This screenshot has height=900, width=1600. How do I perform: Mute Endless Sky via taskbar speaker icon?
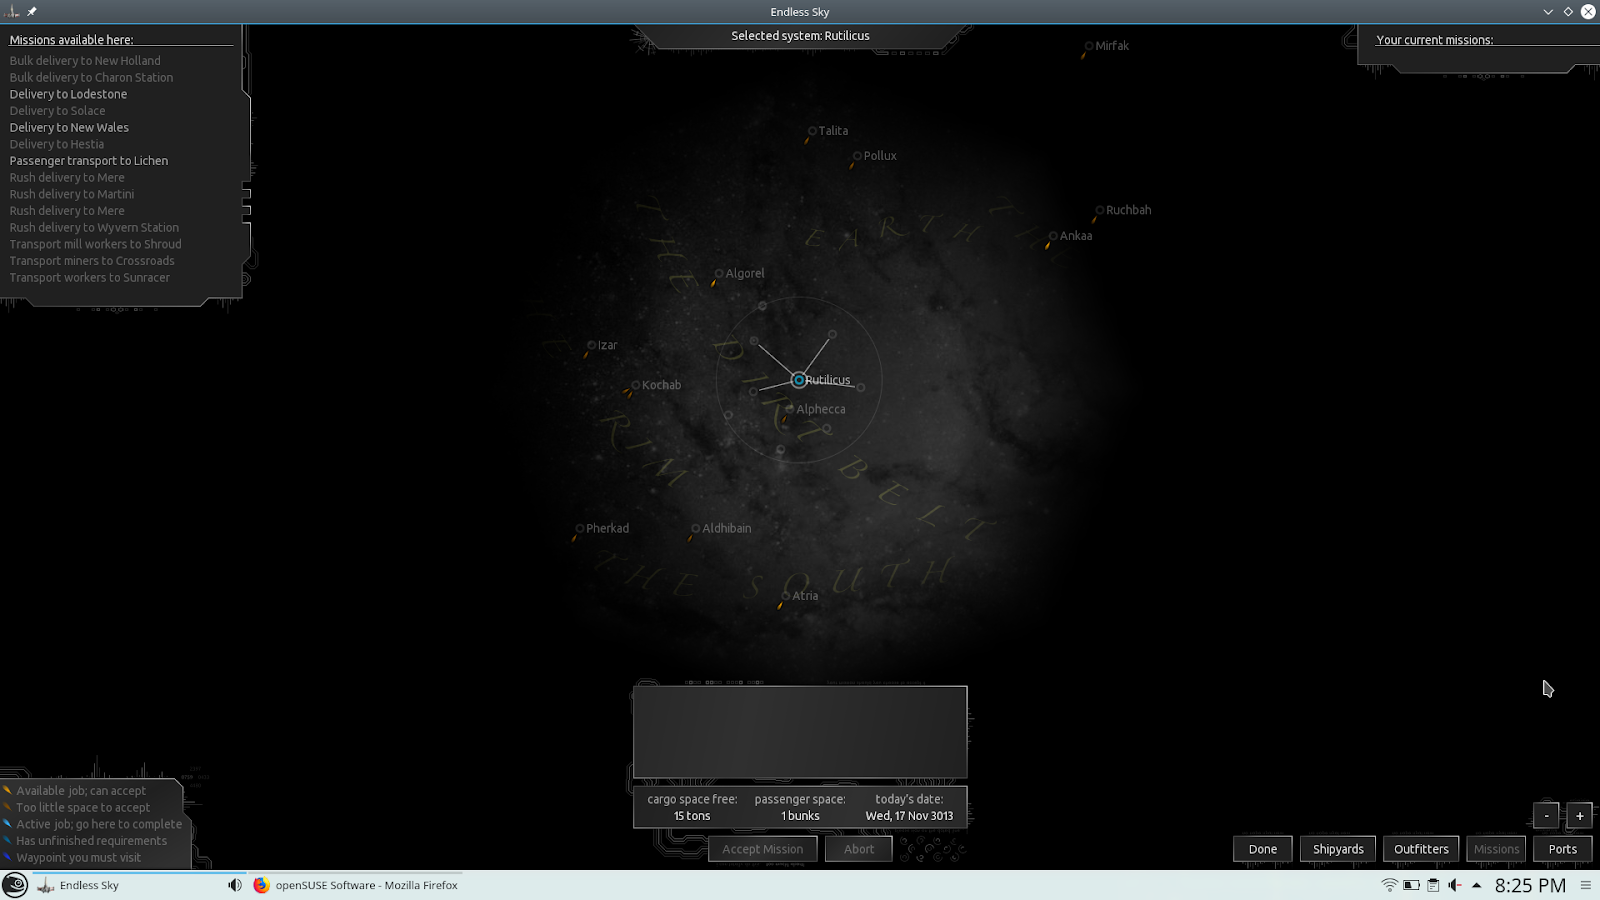tap(235, 885)
